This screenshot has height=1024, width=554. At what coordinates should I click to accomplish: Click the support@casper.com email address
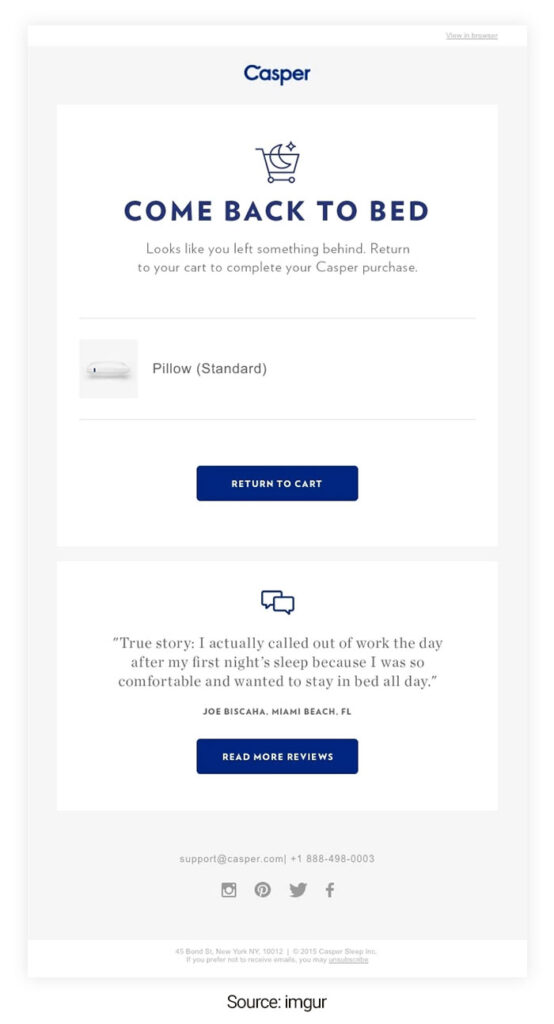[232, 859]
